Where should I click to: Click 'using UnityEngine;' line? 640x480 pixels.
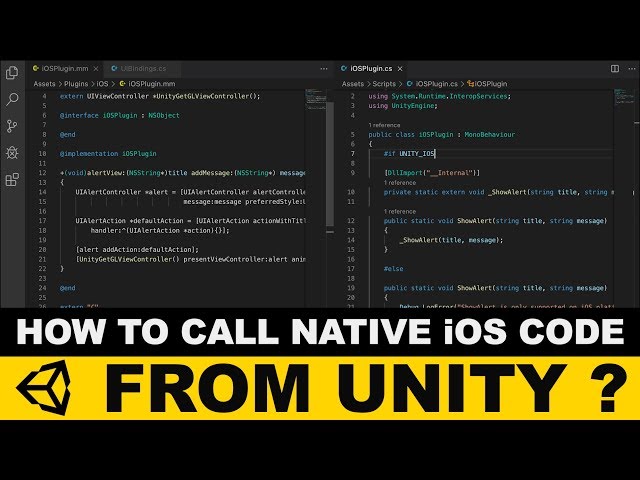402,106
